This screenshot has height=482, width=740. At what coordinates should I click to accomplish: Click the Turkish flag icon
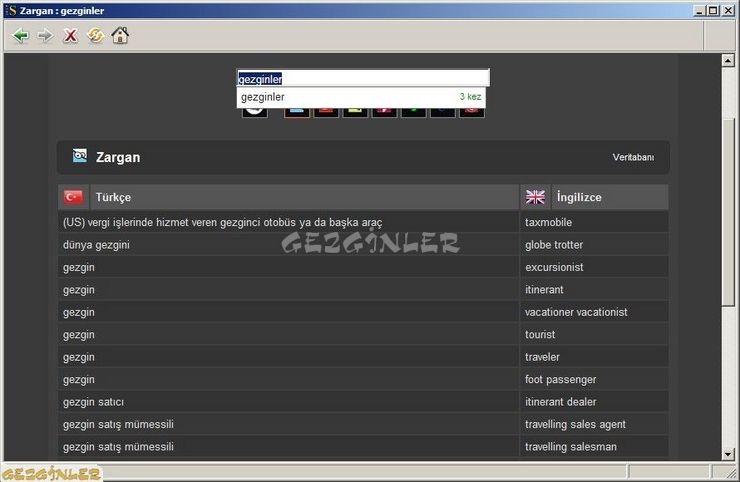coord(73,197)
